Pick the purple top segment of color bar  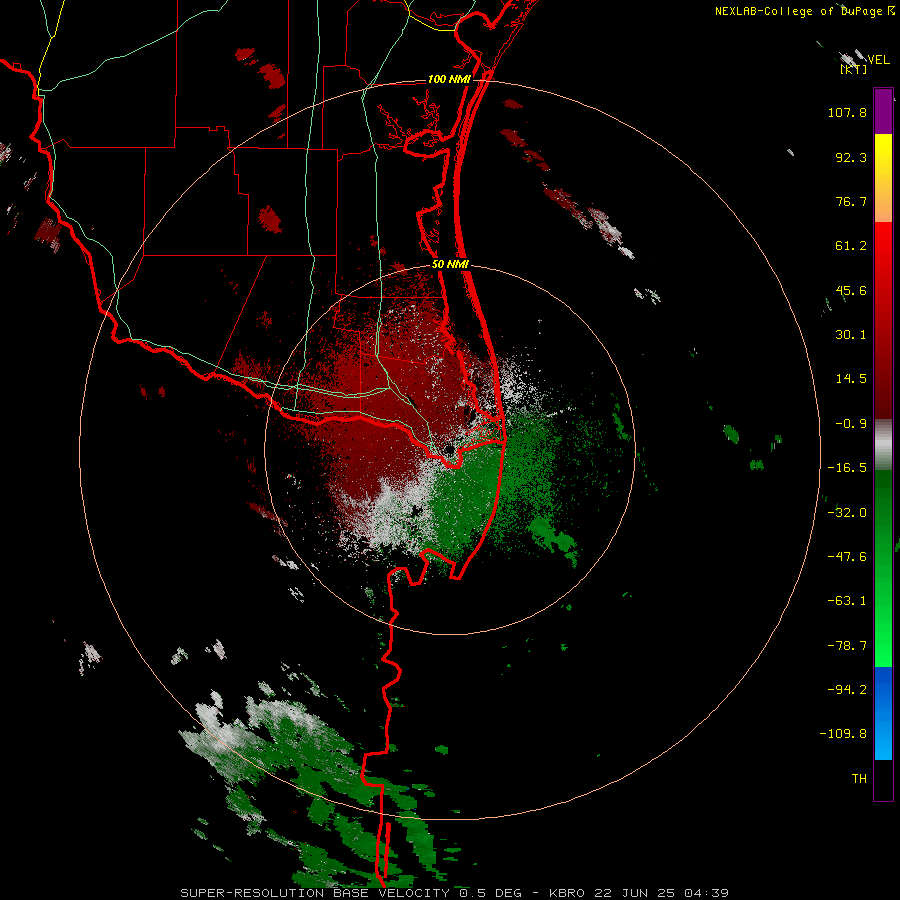(883, 111)
